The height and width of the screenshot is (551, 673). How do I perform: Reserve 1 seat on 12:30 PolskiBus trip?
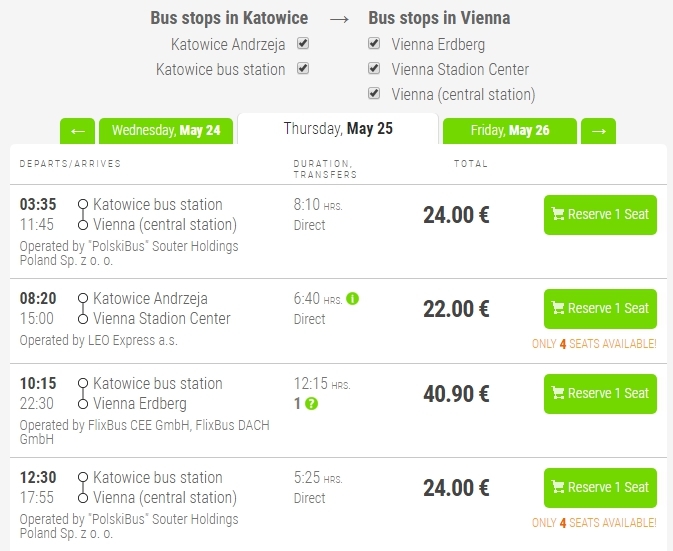pos(600,487)
